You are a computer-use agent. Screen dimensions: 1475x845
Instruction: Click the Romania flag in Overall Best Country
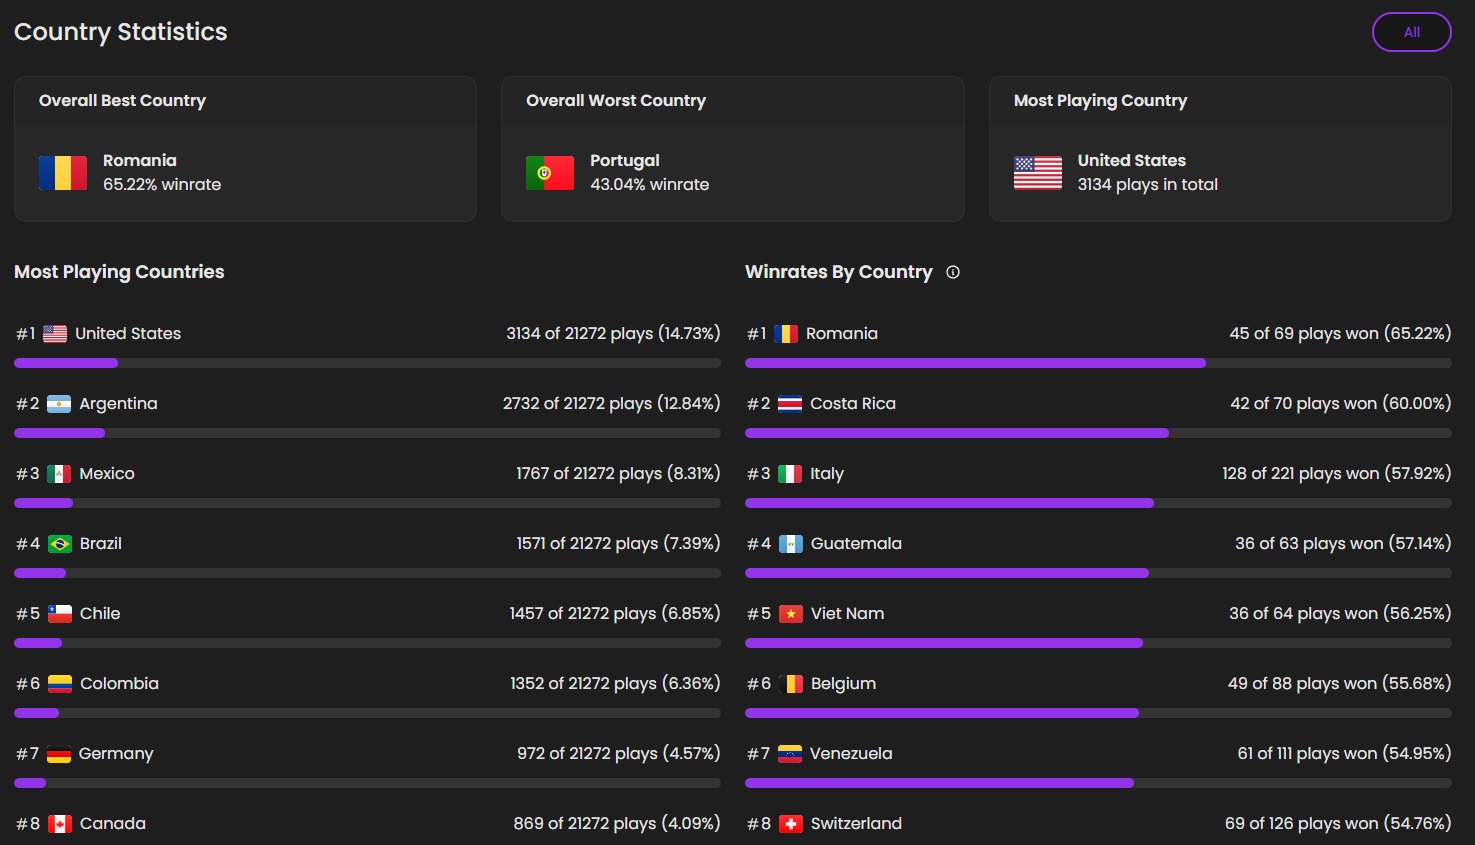pos(62,173)
